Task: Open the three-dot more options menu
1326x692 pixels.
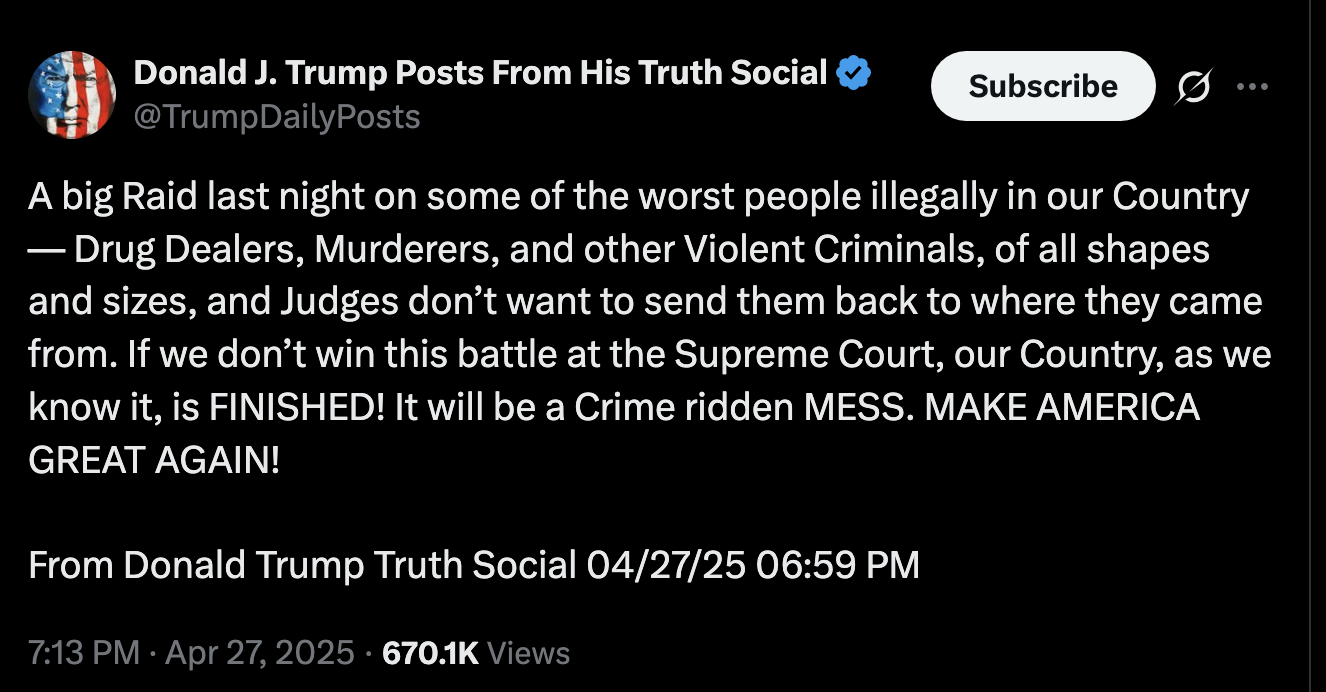Action: pyautogui.click(x=1252, y=87)
